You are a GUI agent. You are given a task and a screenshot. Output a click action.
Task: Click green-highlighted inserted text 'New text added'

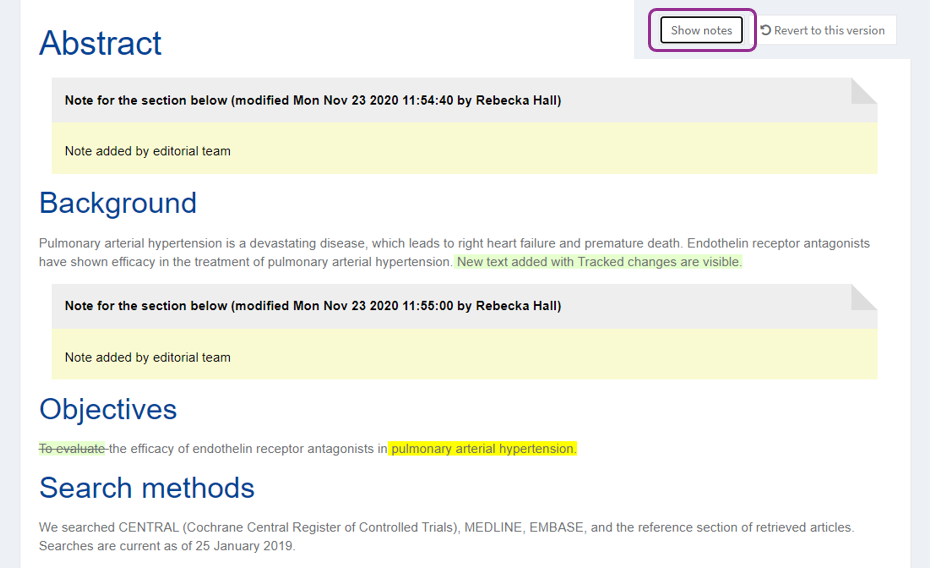point(598,262)
